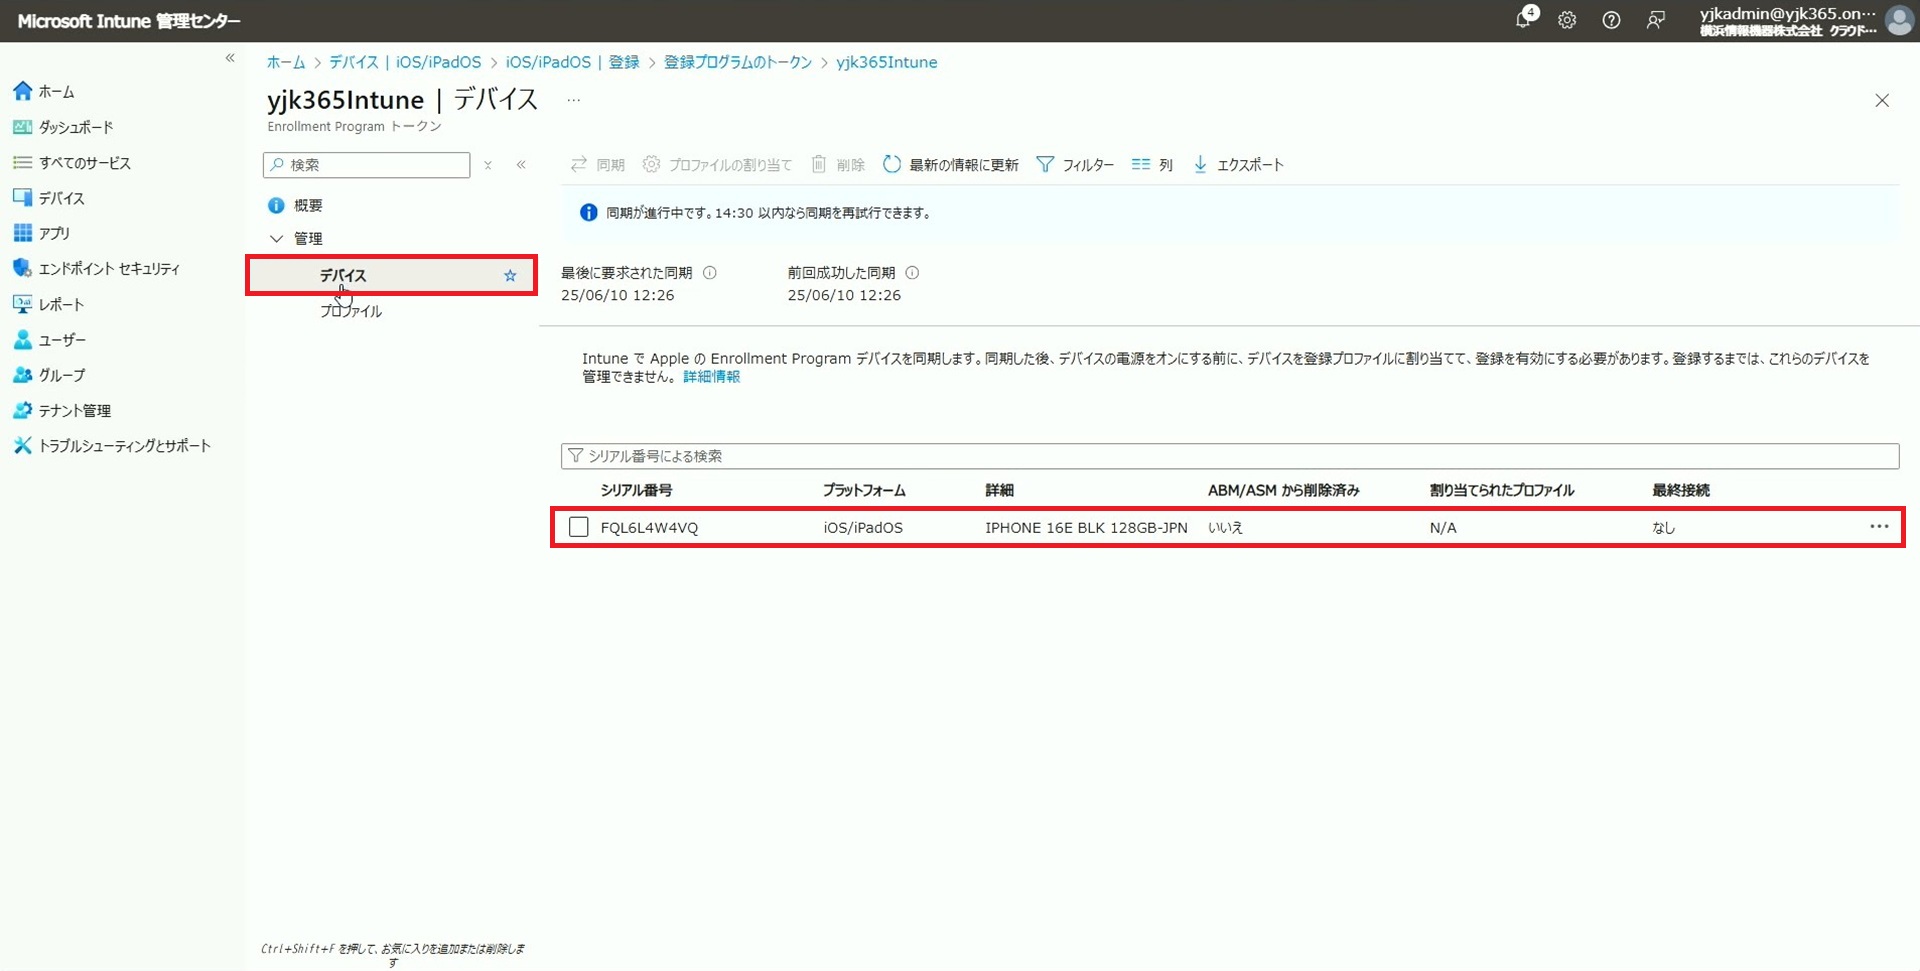Collapse the 管理 section

[x=277, y=239]
